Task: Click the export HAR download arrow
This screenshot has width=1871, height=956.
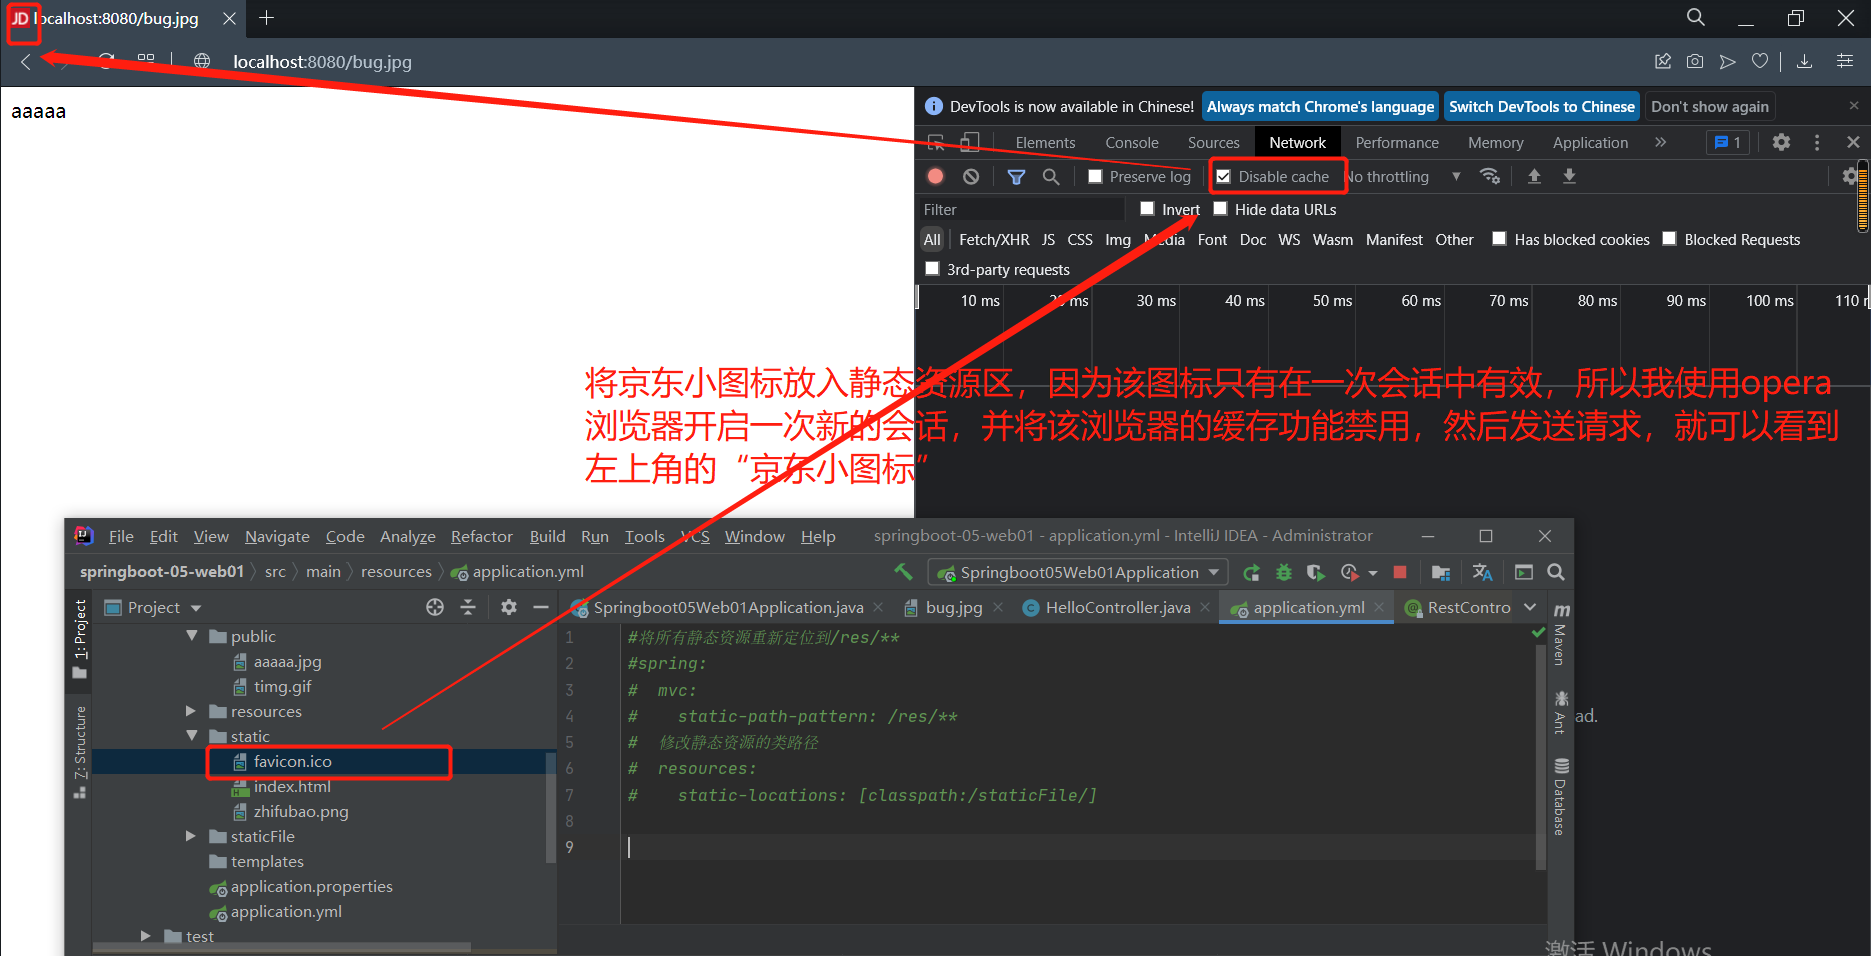Action: pyautogui.click(x=1570, y=176)
